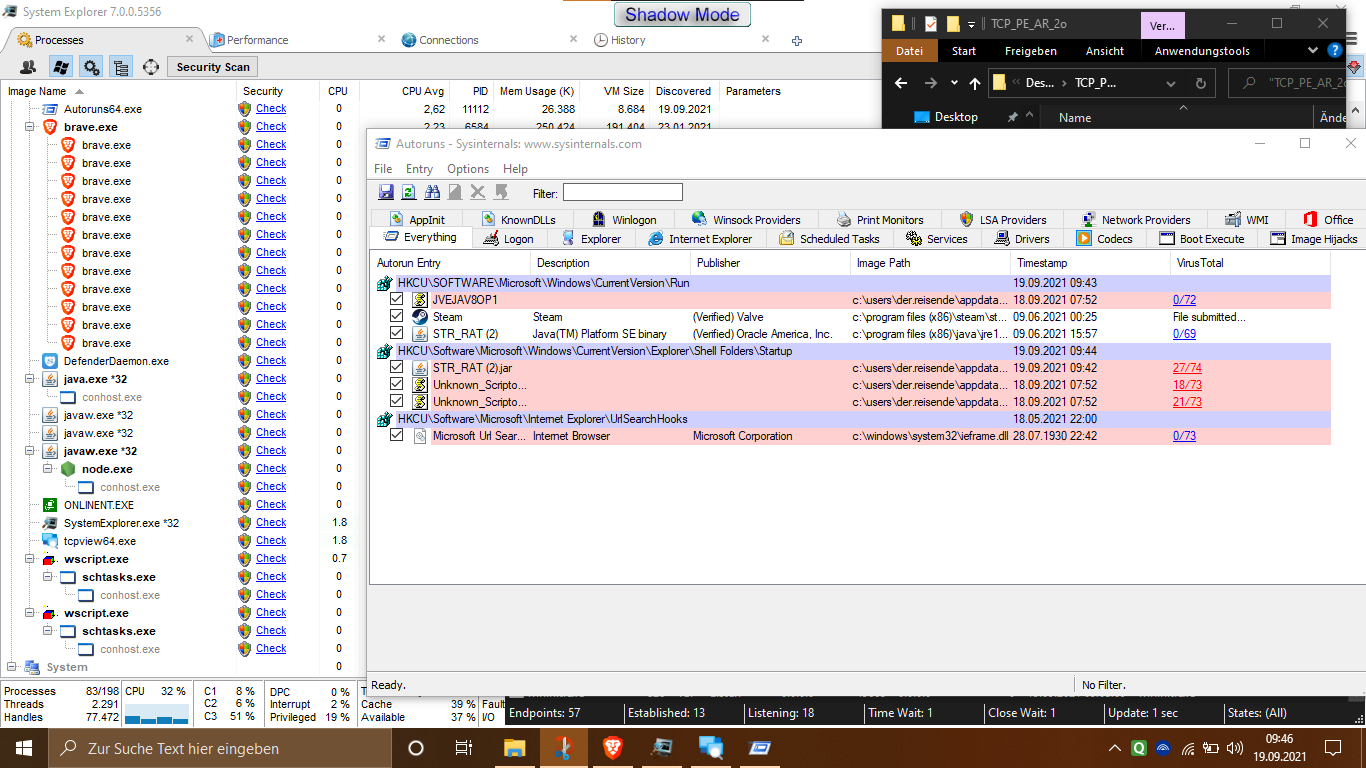Switch to the Scheduled Tasks tab

coord(830,238)
